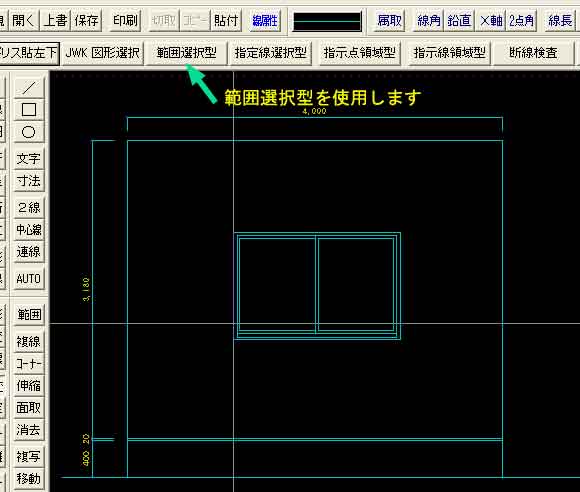Click the 指示点領域型 button
The width and height of the screenshot is (580, 492).
coord(360,53)
